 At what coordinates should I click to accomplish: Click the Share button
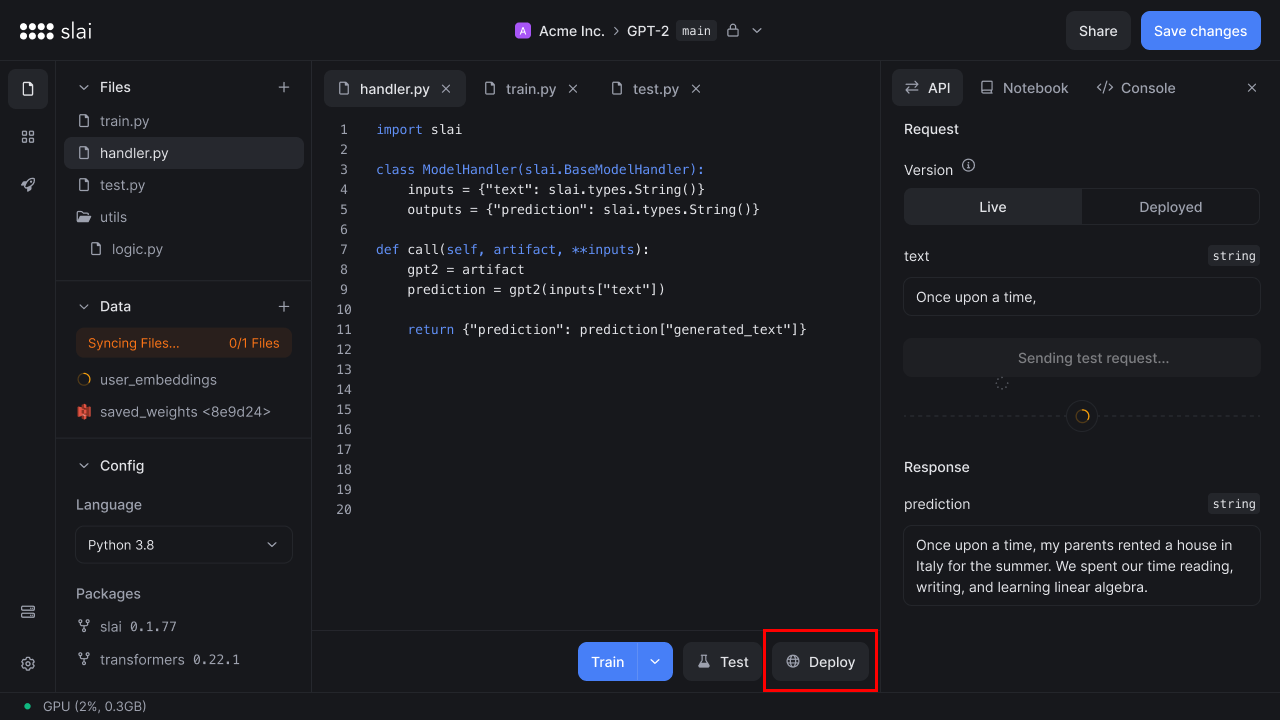pyautogui.click(x=1098, y=31)
